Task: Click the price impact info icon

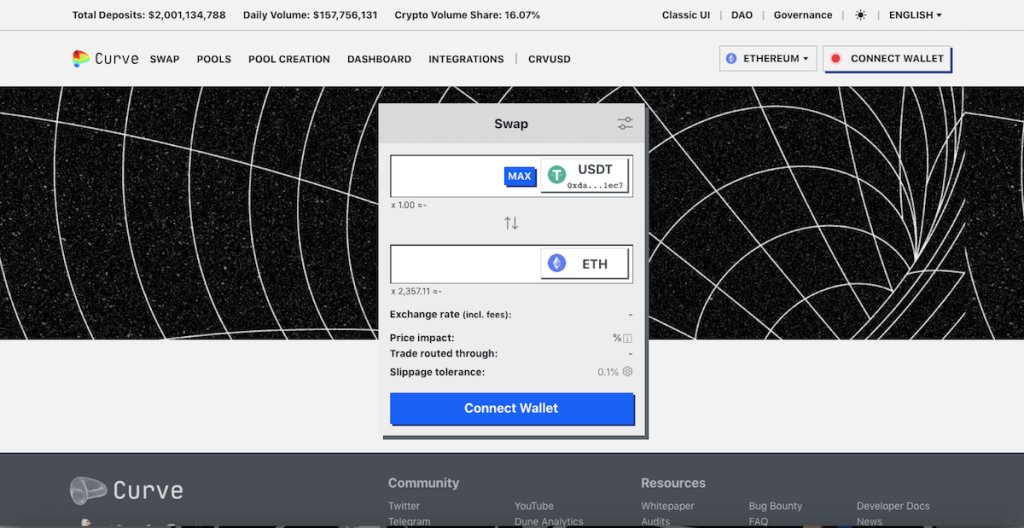Action: tap(628, 338)
